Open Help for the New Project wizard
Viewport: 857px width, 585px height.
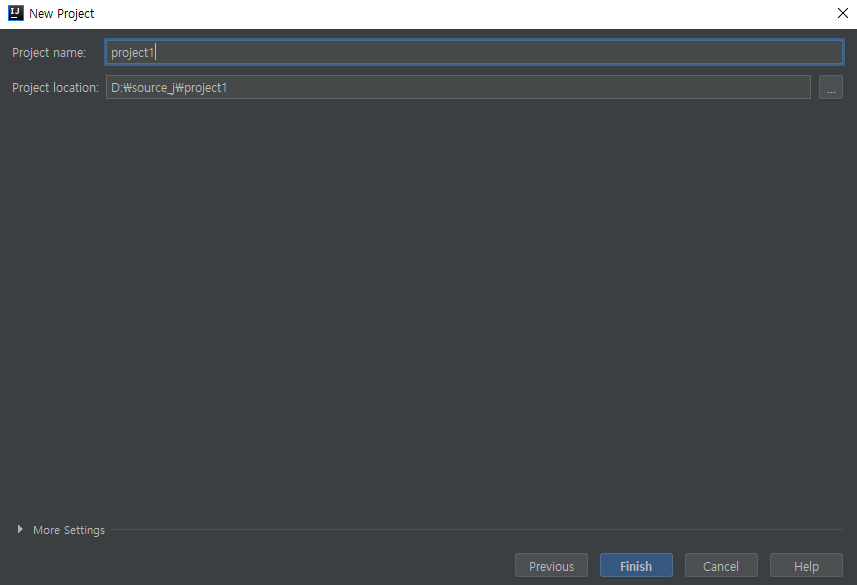(x=806, y=565)
